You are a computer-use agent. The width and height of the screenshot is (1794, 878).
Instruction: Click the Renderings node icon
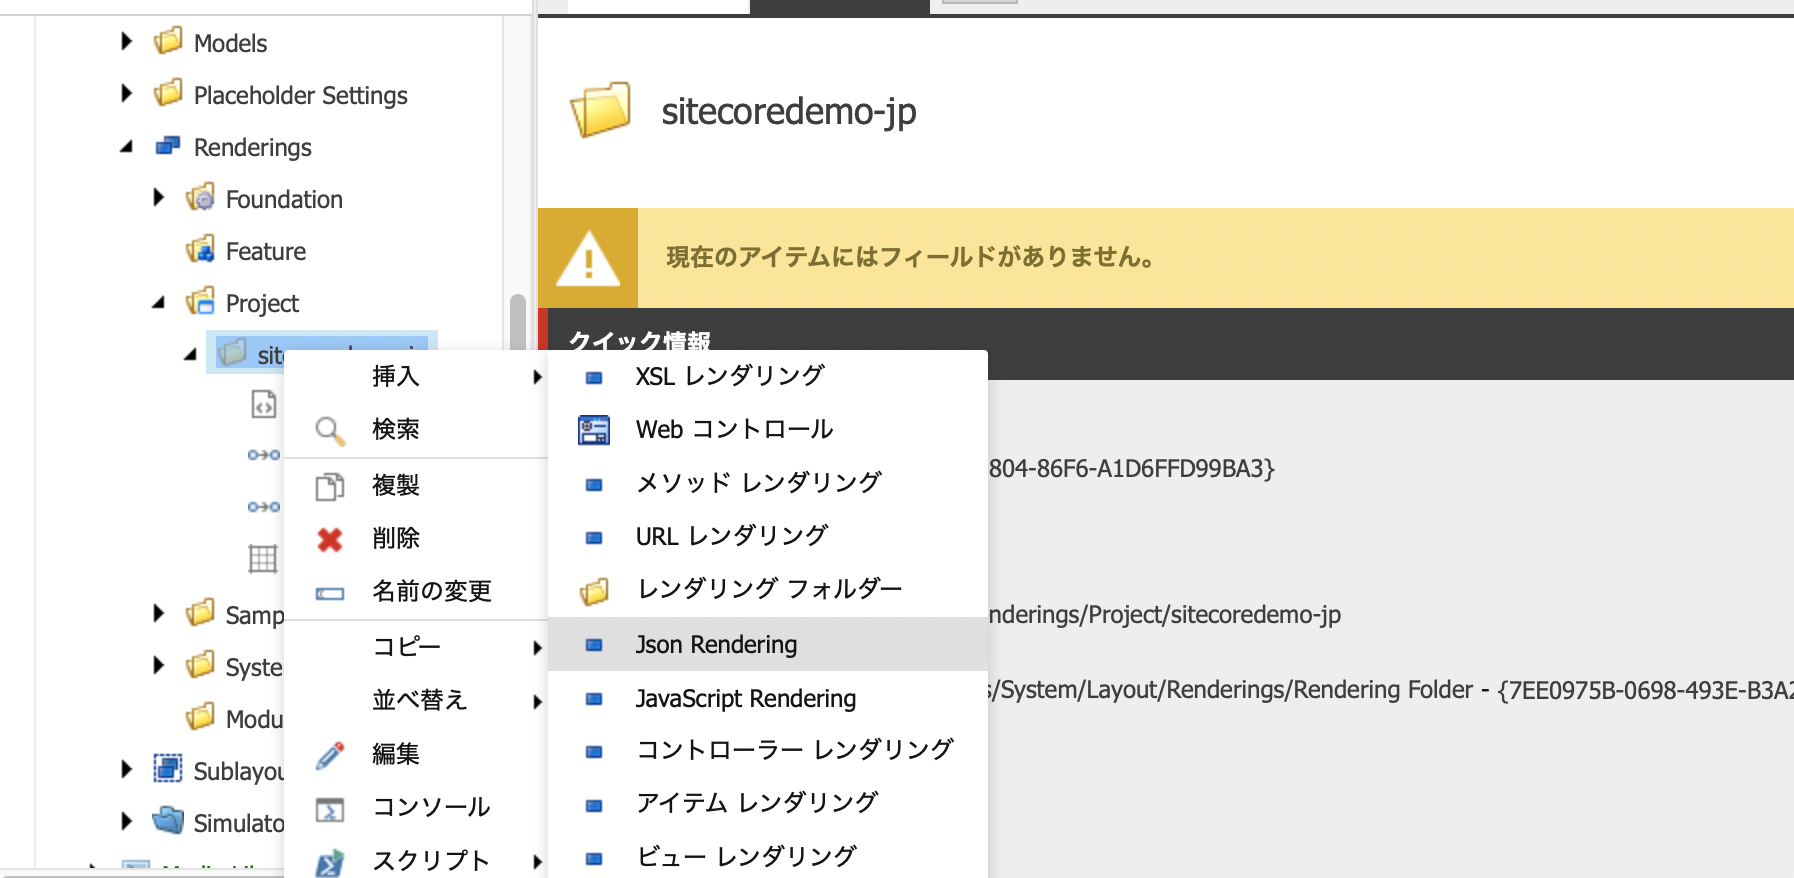[168, 146]
